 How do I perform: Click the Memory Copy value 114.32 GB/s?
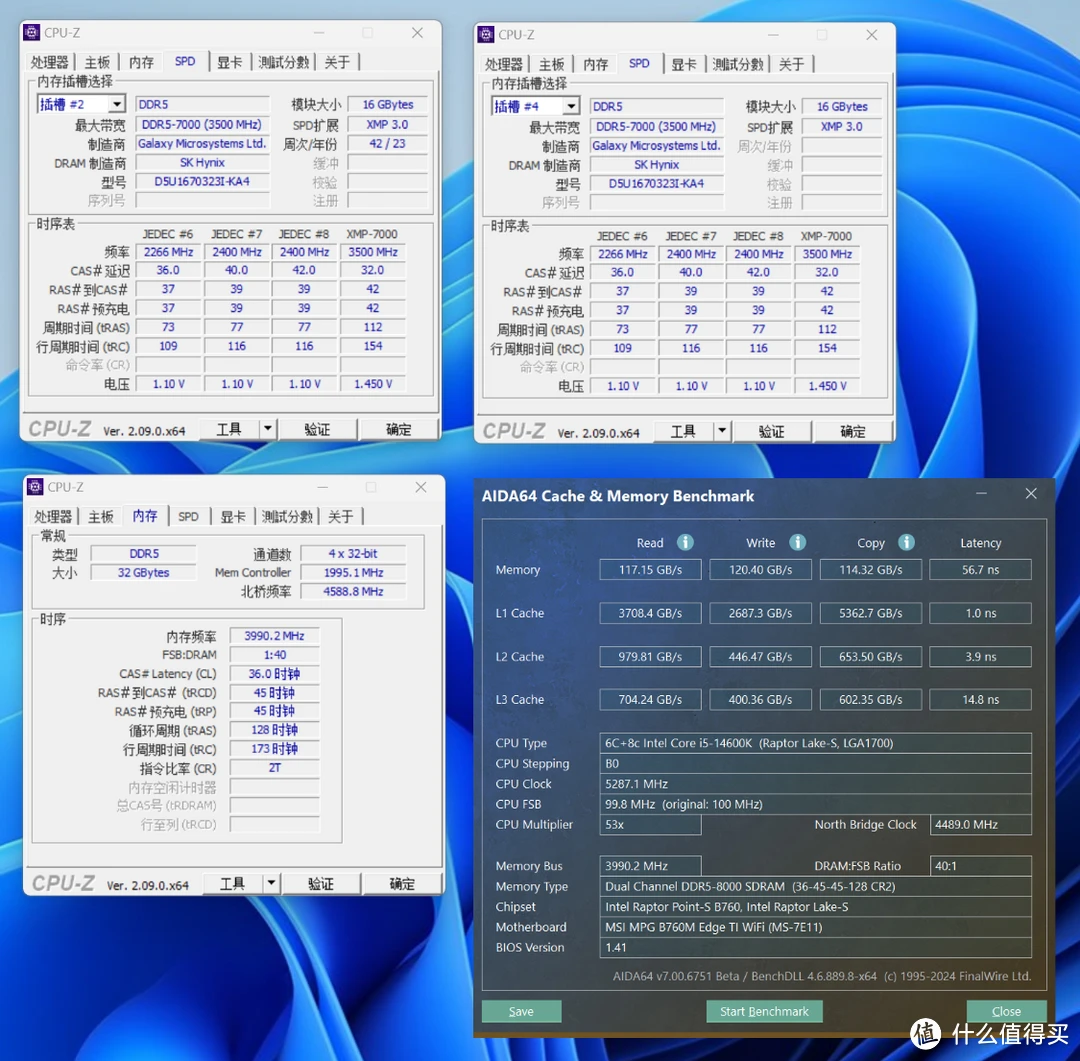[871, 570]
